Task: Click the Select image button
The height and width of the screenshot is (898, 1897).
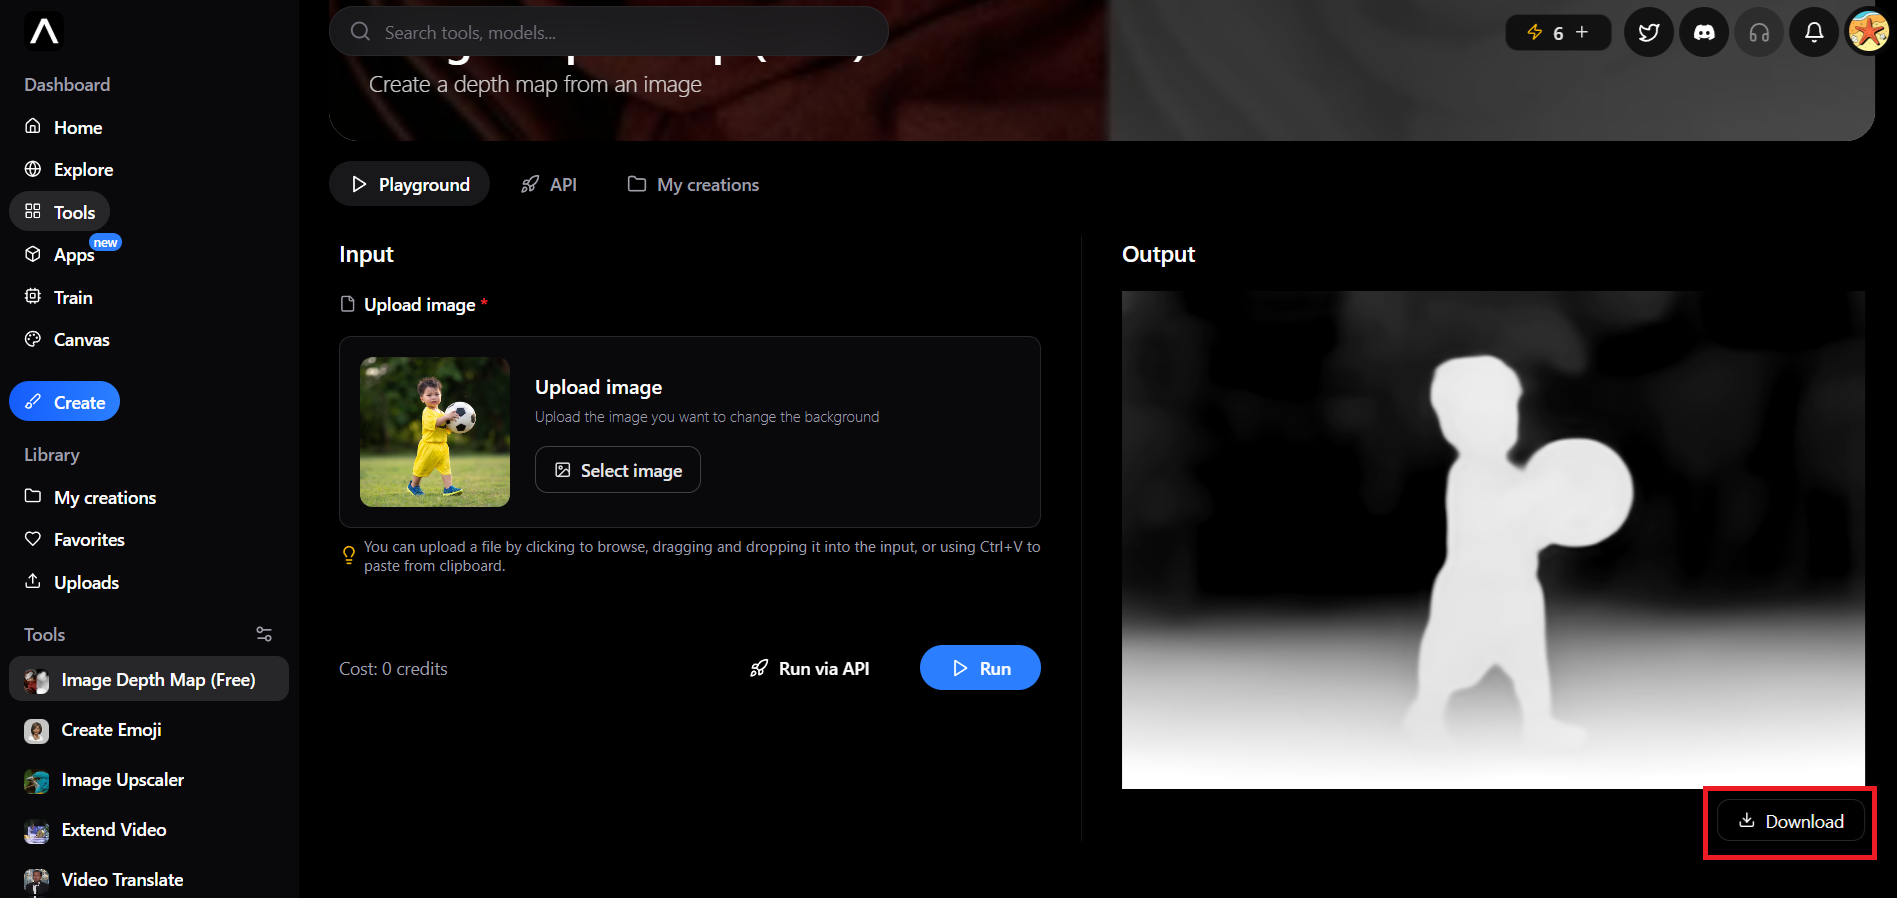Action: pyautogui.click(x=618, y=470)
